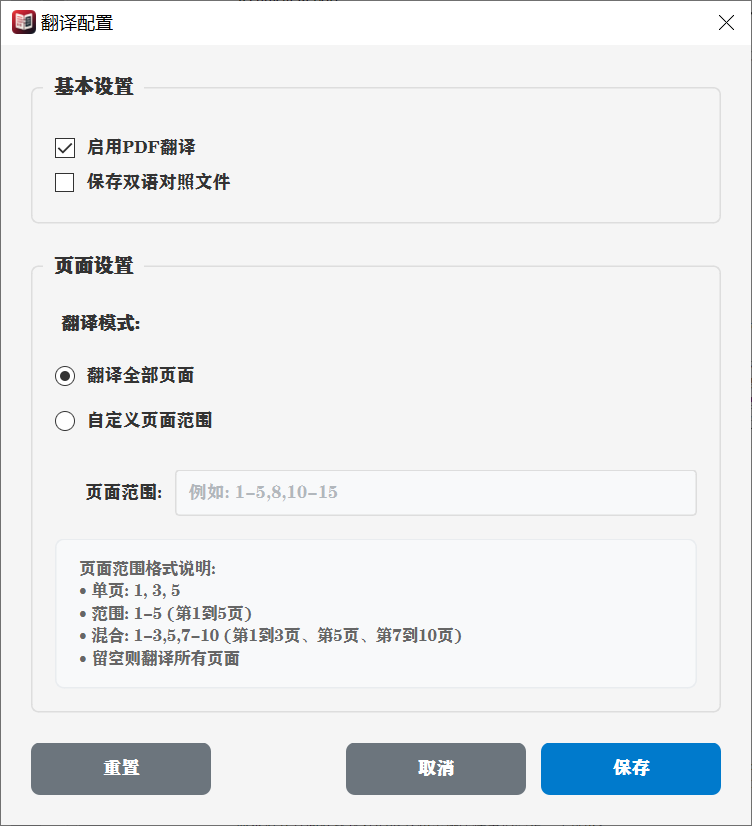Click inside the 页面范围 input field

point(435,492)
